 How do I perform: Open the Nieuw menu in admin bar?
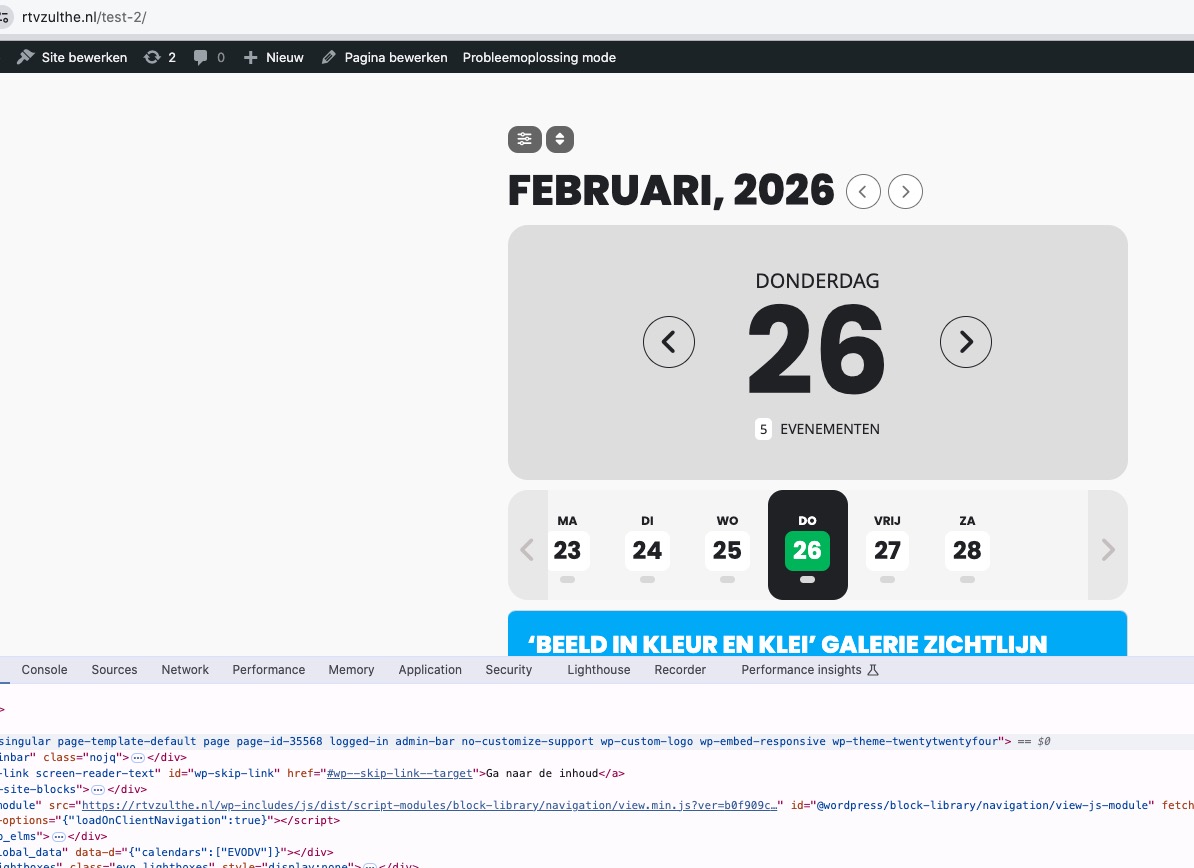point(274,58)
